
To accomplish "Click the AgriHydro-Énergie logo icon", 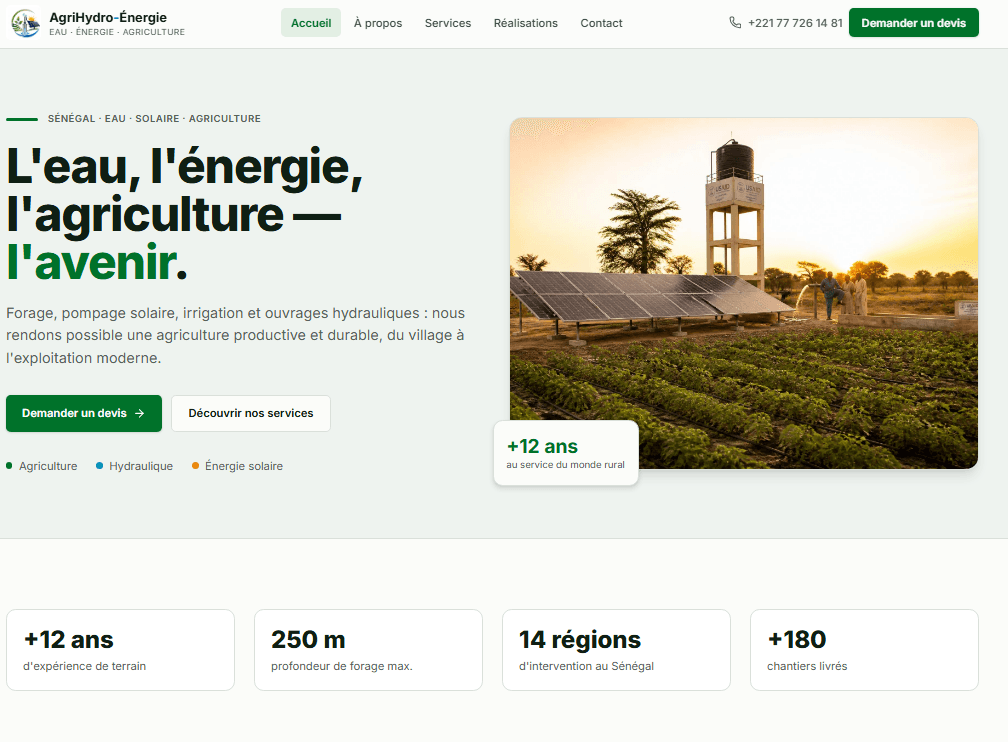I will coord(25,23).
